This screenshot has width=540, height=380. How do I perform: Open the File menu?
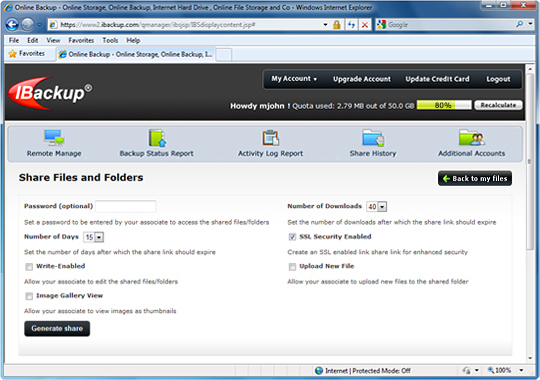(x=14, y=40)
